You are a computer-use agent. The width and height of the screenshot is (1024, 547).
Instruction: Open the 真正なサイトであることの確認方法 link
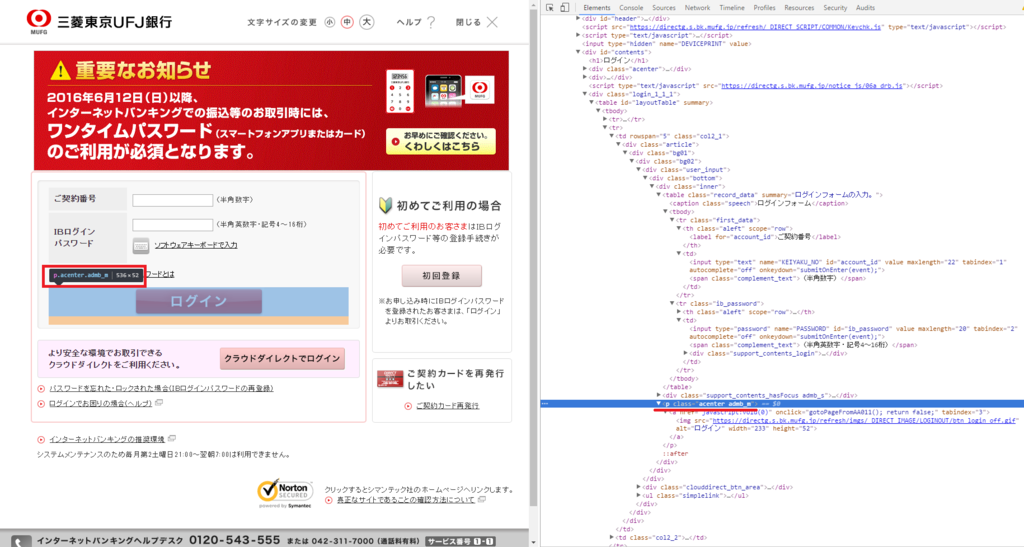coord(406,500)
